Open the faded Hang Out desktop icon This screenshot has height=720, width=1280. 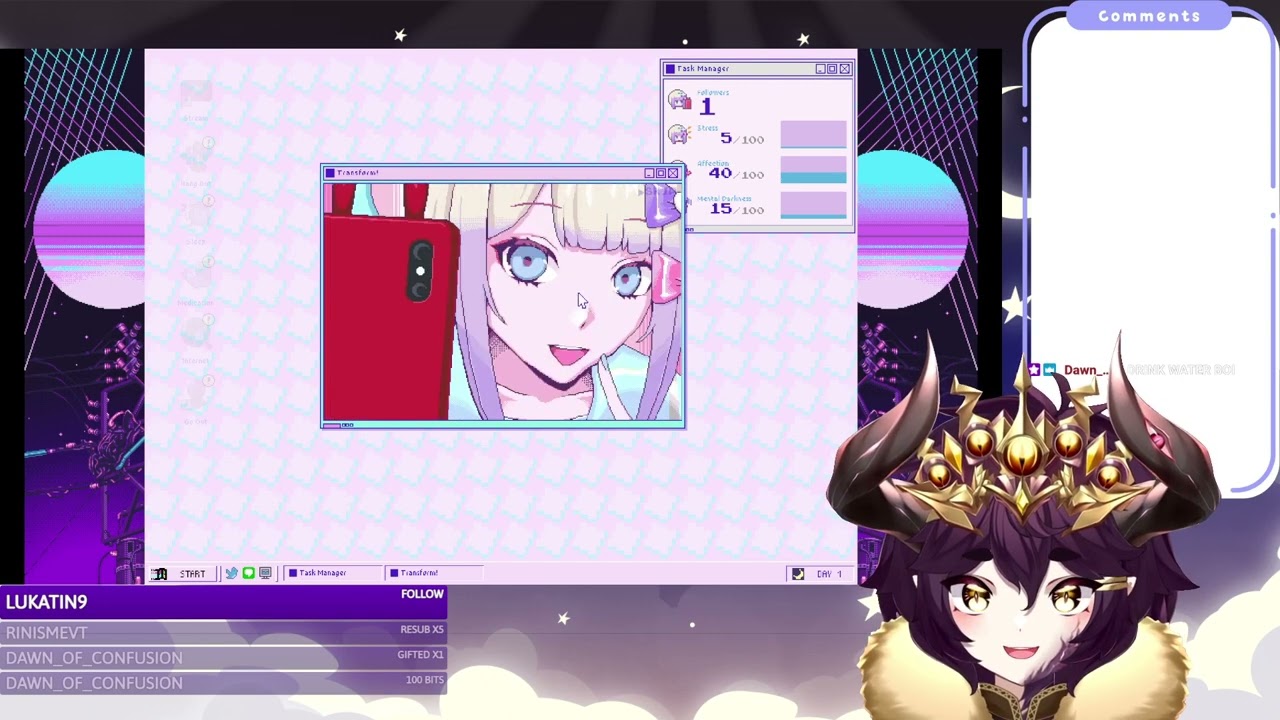196,161
